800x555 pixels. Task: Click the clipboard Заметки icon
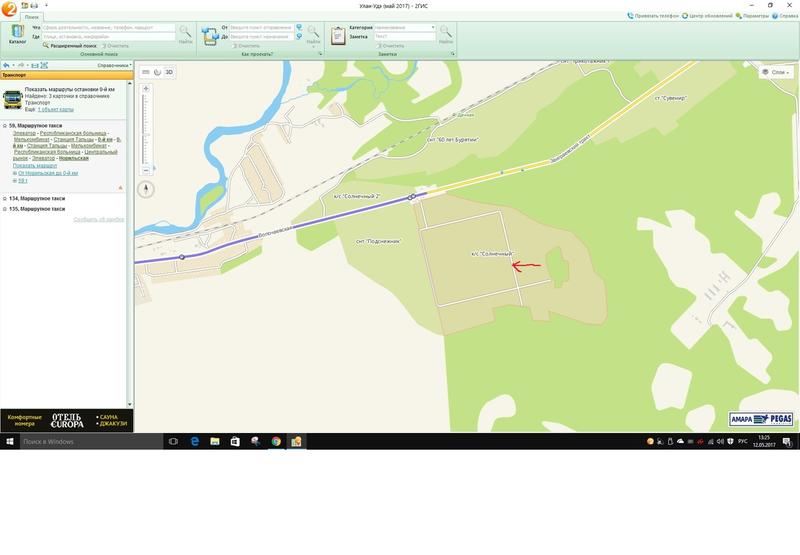(338, 36)
